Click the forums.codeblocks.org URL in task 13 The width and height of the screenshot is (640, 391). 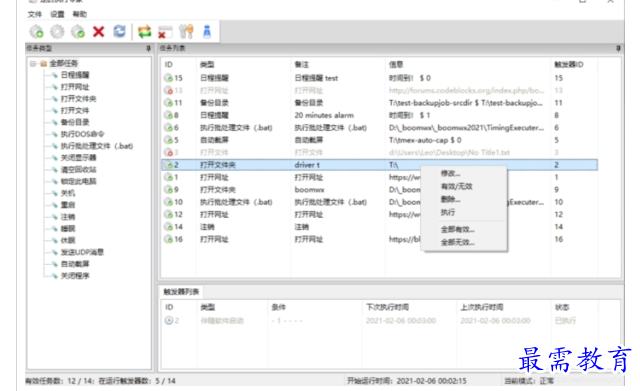(x=466, y=90)
